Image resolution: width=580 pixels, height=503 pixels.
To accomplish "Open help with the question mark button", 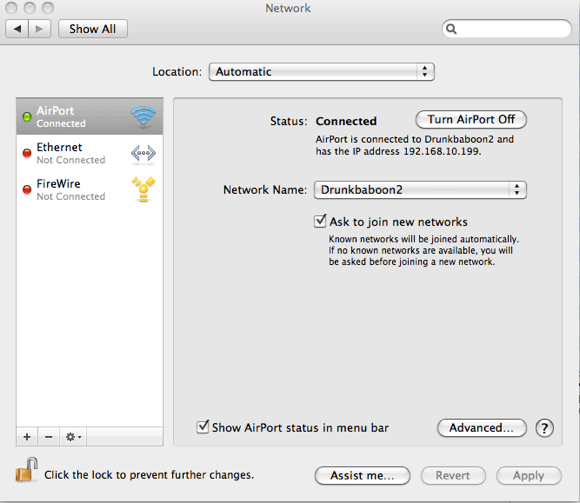I will tap(544, 428).
